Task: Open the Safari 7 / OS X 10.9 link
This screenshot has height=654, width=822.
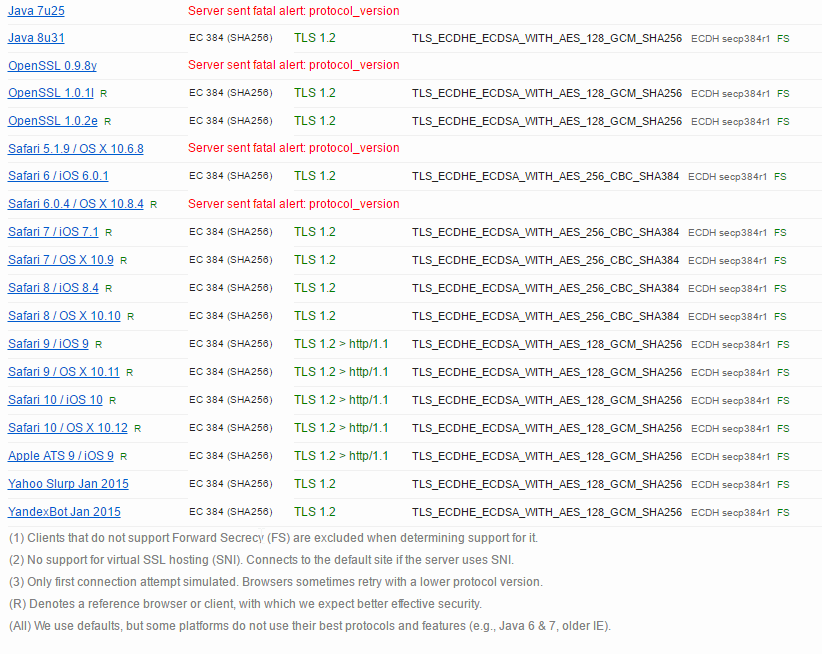Action: click(x=61, y=259)
